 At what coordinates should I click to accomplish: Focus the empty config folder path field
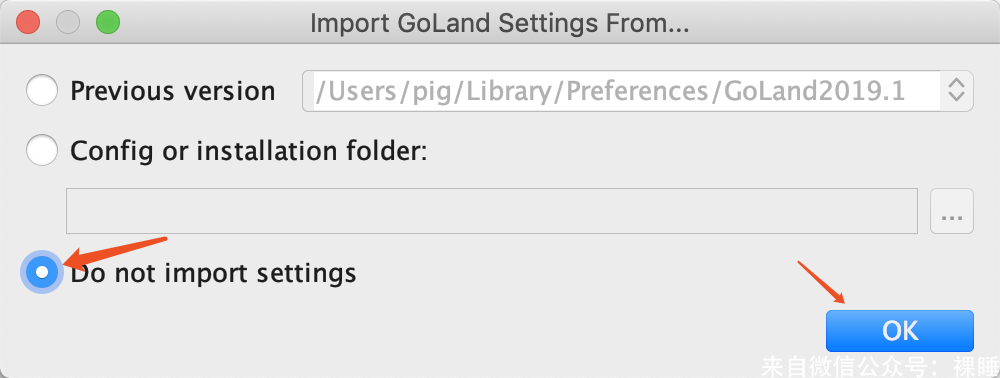492,211
